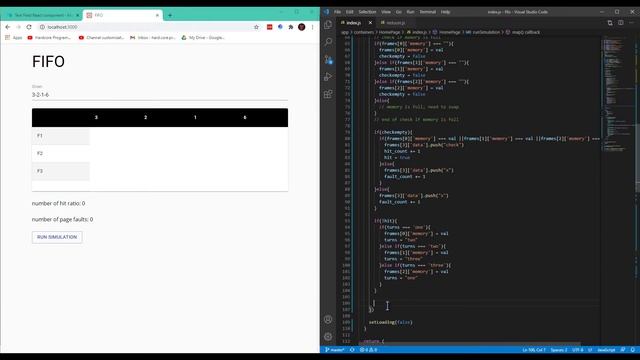
Task: Go forward in the Chrome browser
Action: coord(18,27)
